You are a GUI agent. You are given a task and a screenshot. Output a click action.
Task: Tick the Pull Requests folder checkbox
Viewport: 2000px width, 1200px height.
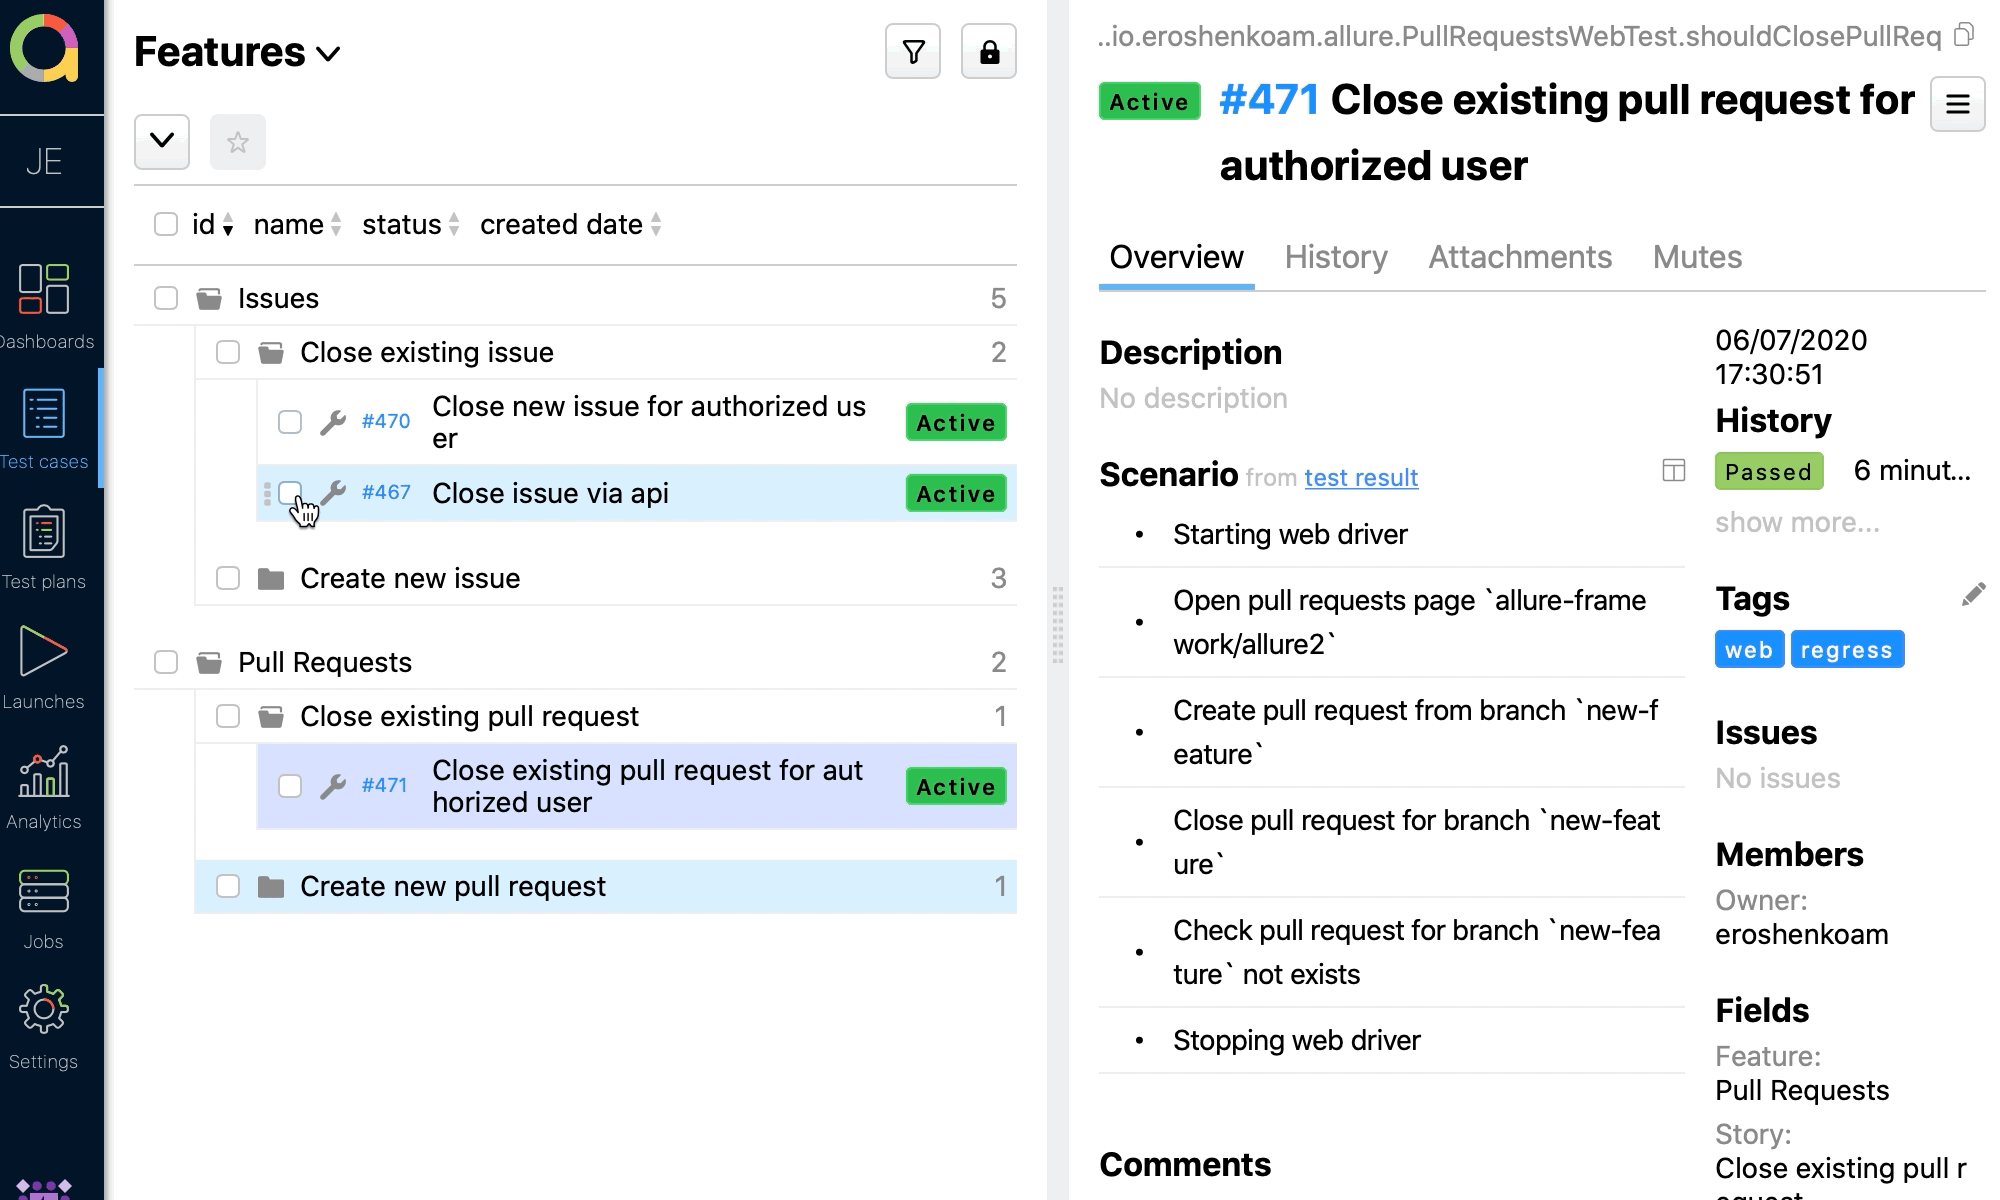click(166, 662)
